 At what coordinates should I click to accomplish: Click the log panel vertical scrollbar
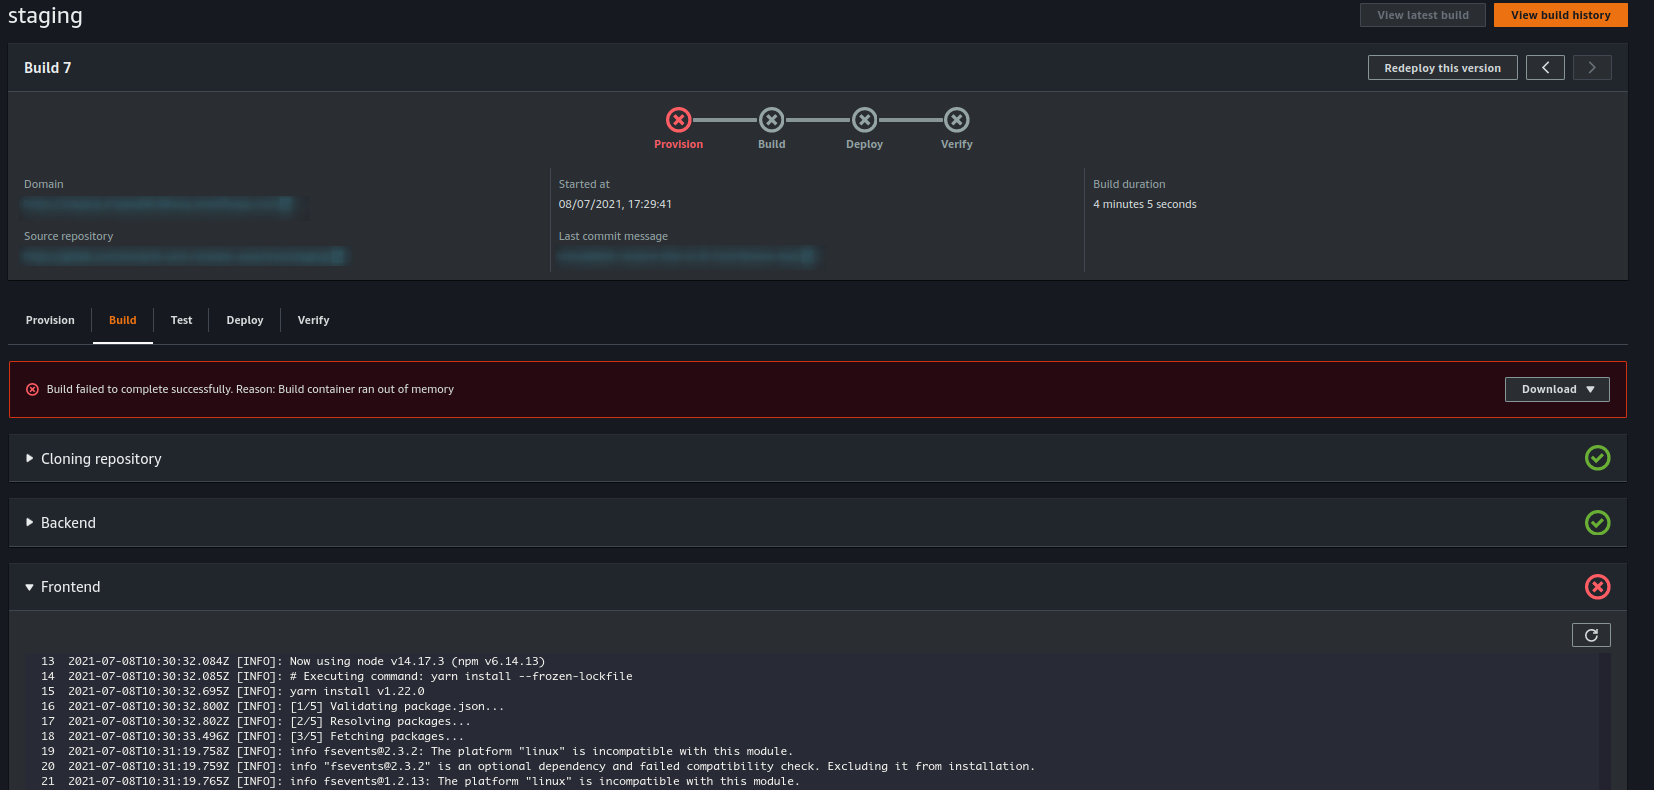pyautogui.click(x=1604, y=722)
